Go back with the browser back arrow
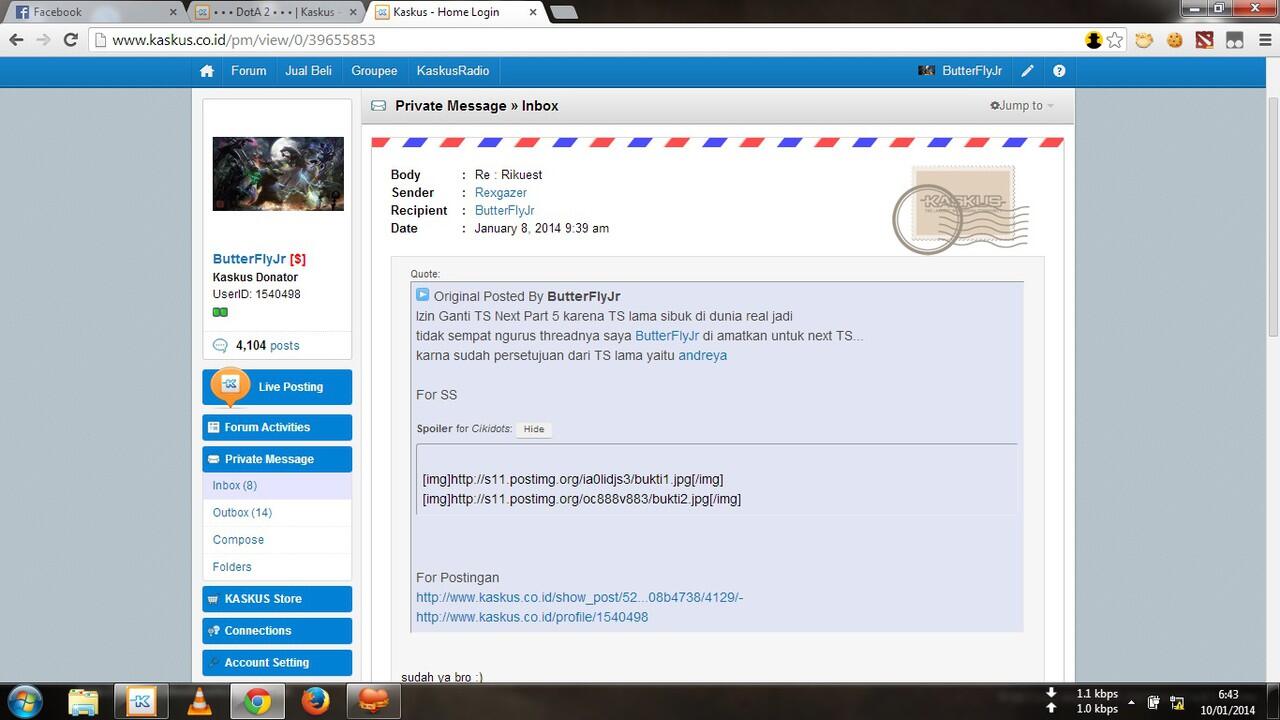Screen dimensions: 1280x720 (16, 40)
